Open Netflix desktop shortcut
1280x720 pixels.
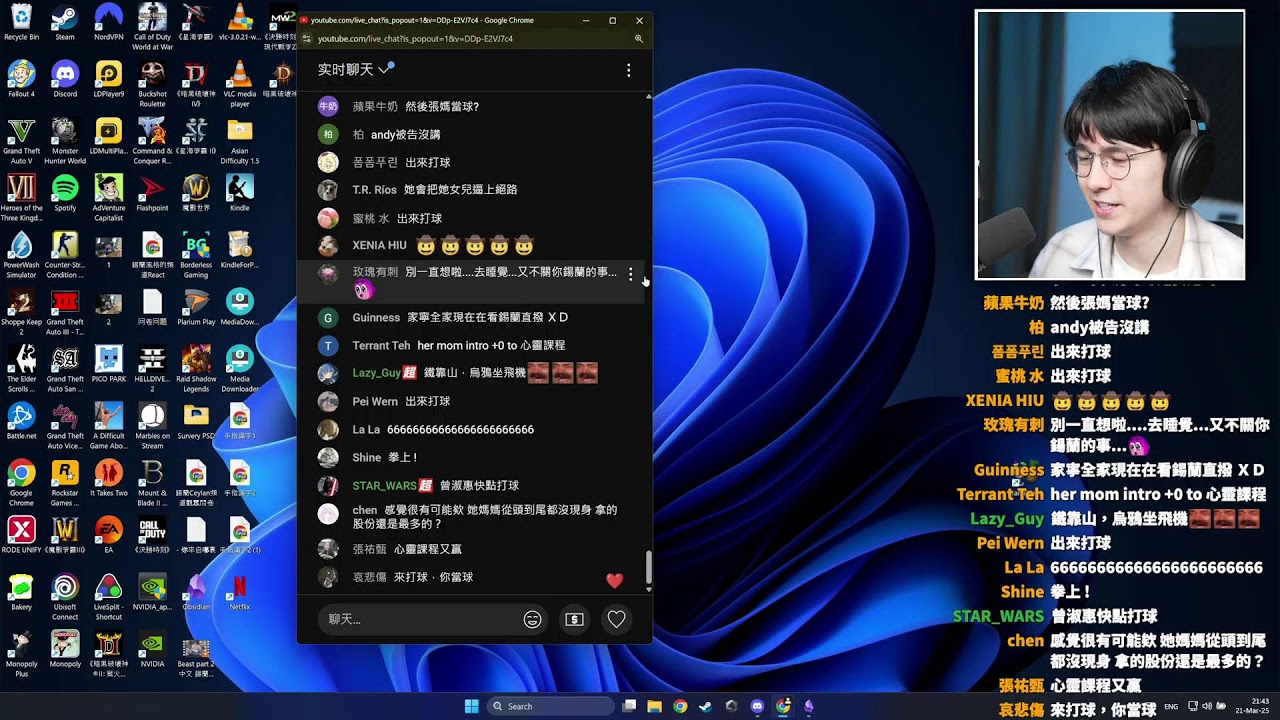(239, 590)
